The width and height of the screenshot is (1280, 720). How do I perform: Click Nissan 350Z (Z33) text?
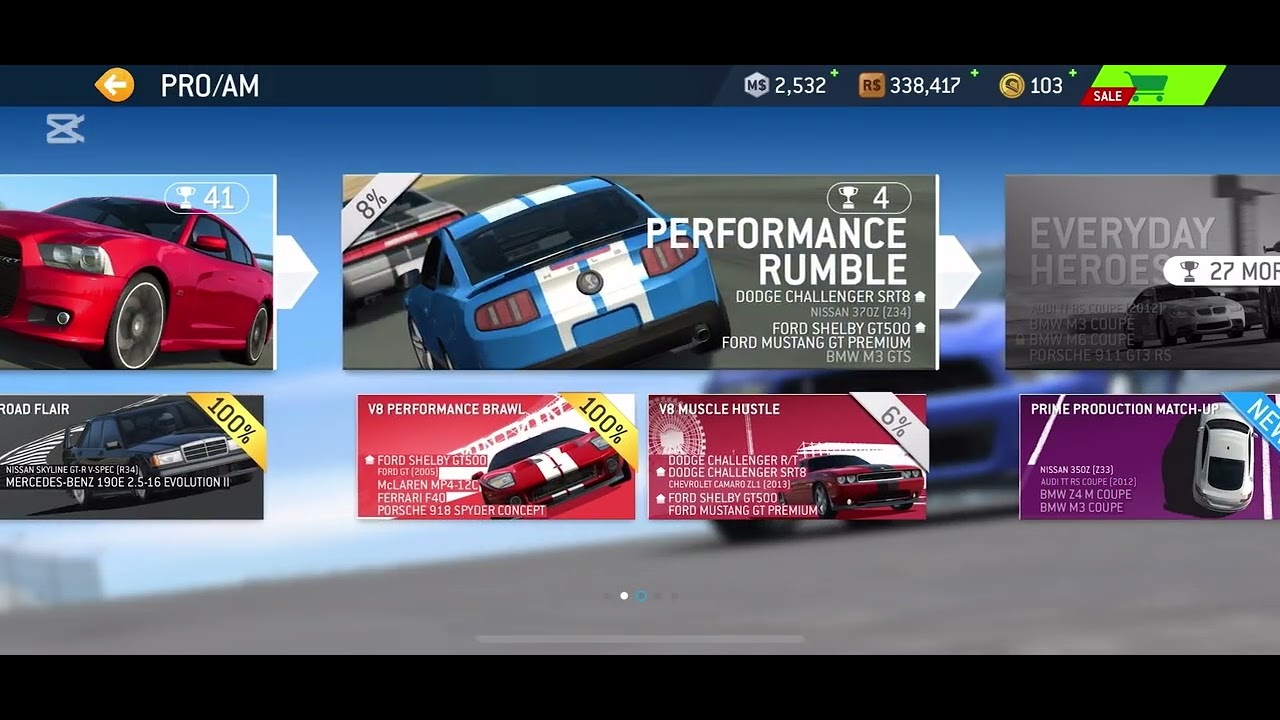[1076, 470]
